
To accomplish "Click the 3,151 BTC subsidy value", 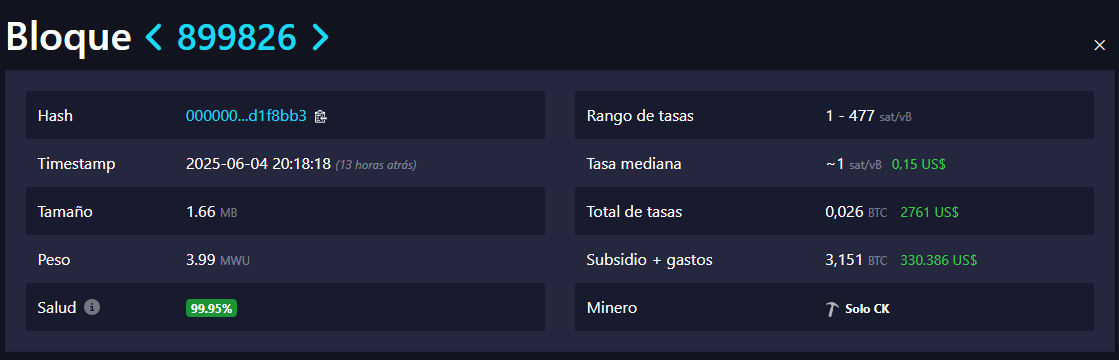I will click(856, 261).
